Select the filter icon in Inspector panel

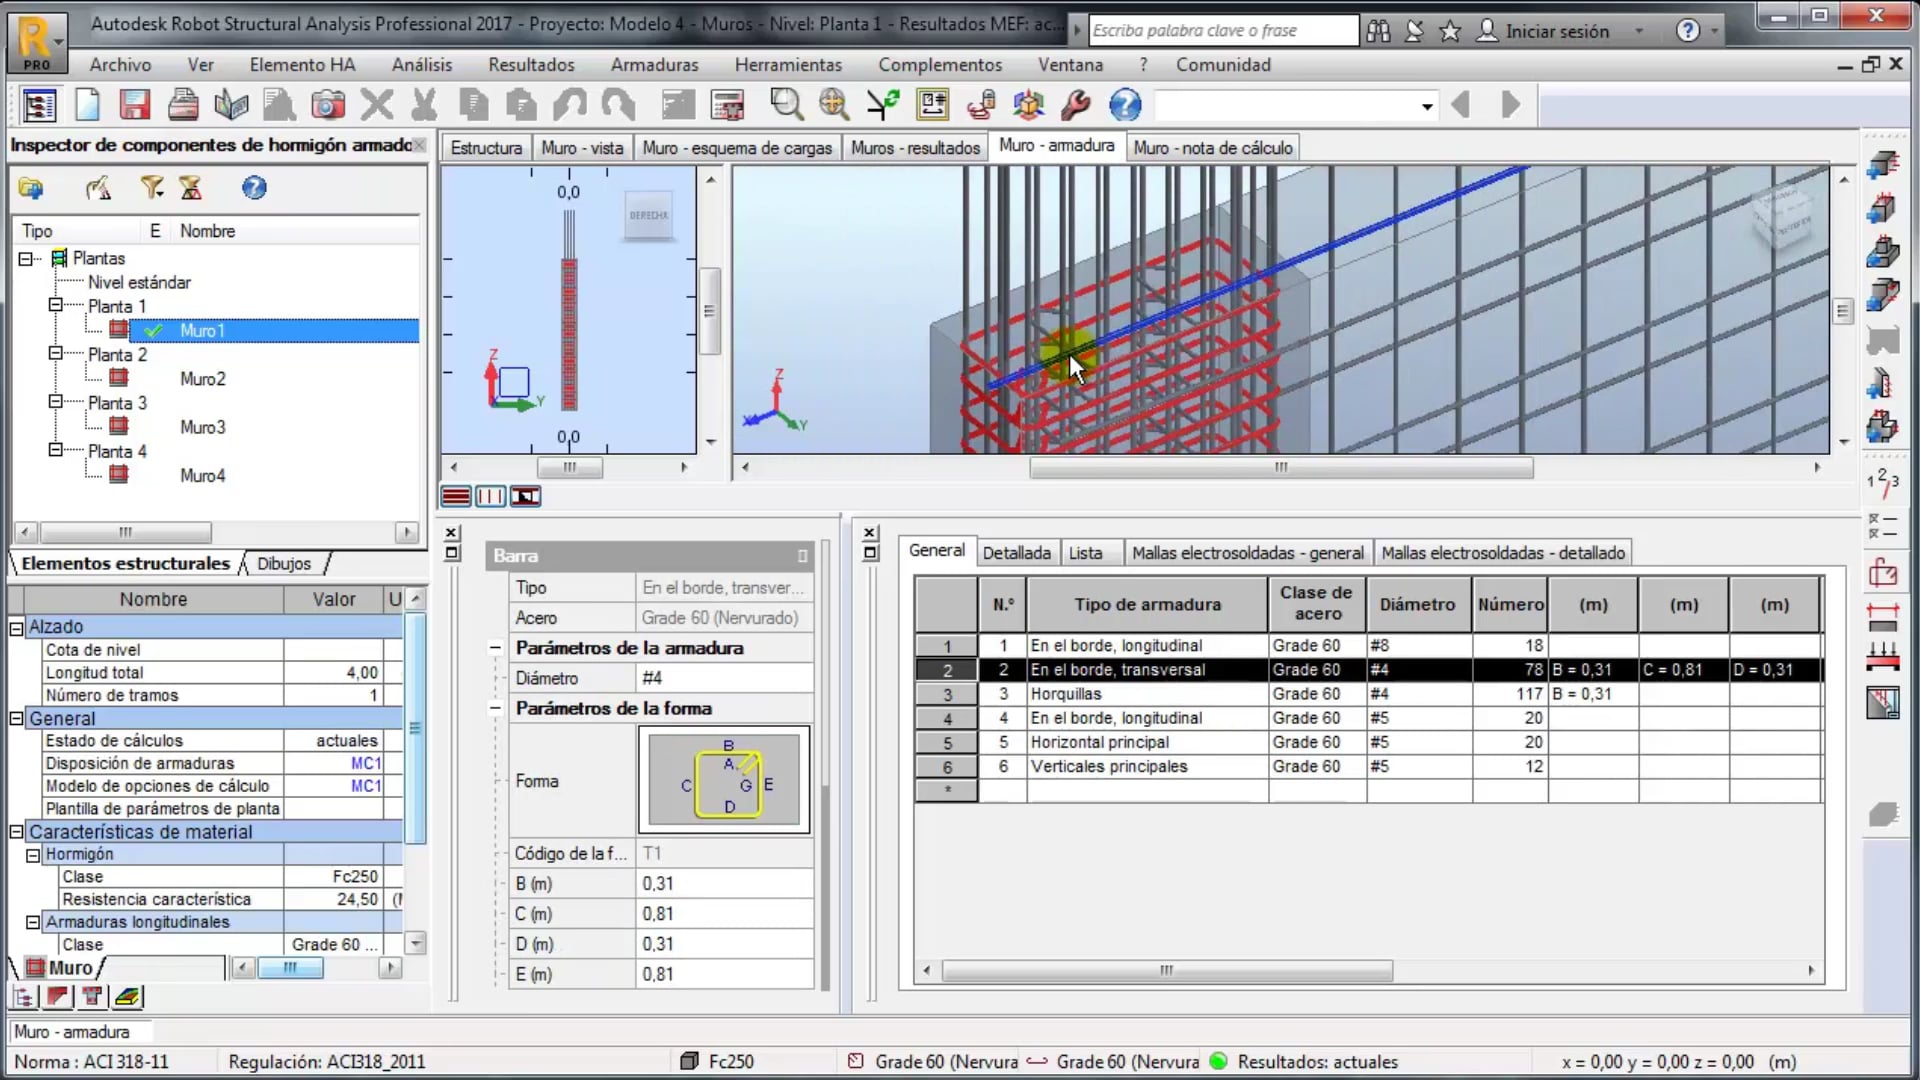pos(152,188)
